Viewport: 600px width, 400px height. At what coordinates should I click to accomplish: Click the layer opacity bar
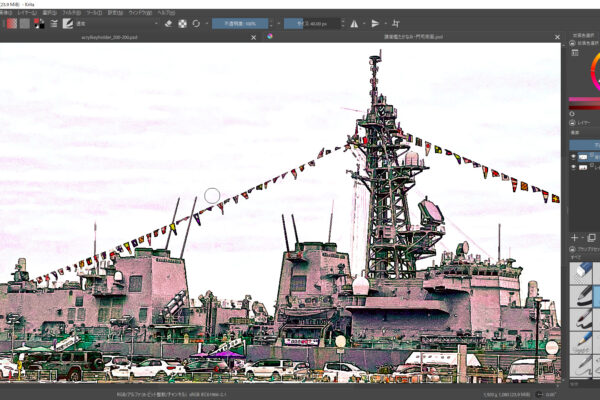tap(585, 145)
